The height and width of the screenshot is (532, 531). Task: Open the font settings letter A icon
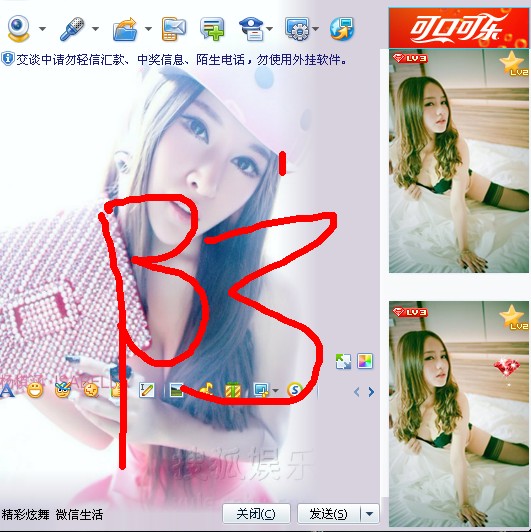point(7,391)
